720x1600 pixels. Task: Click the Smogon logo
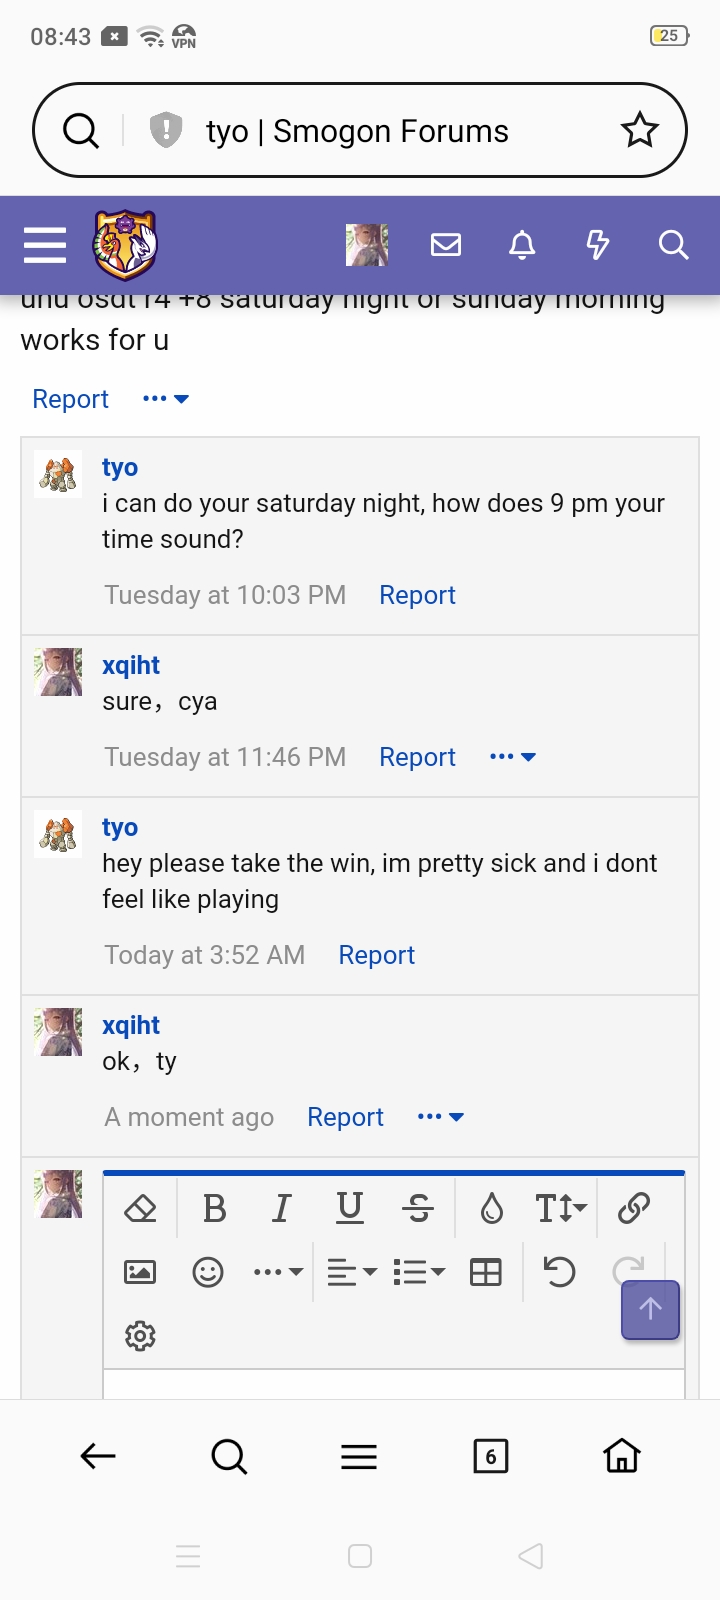(x=125, y=245)
